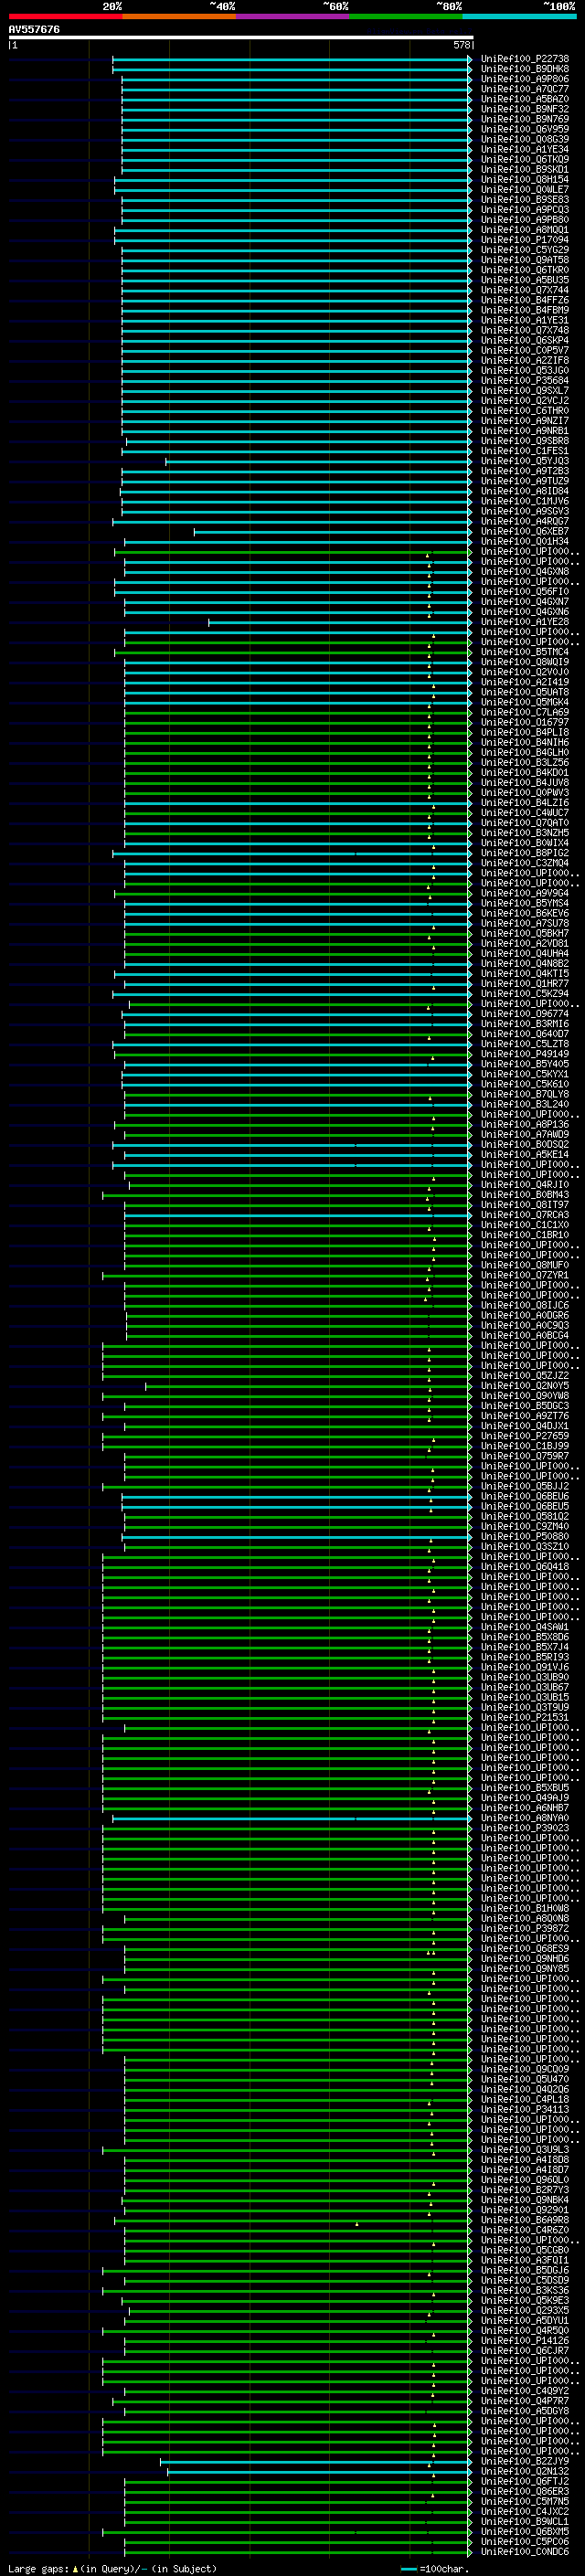Click the cyan ~100% identity legend segment

pyautogui.click(x=520, y=16)
